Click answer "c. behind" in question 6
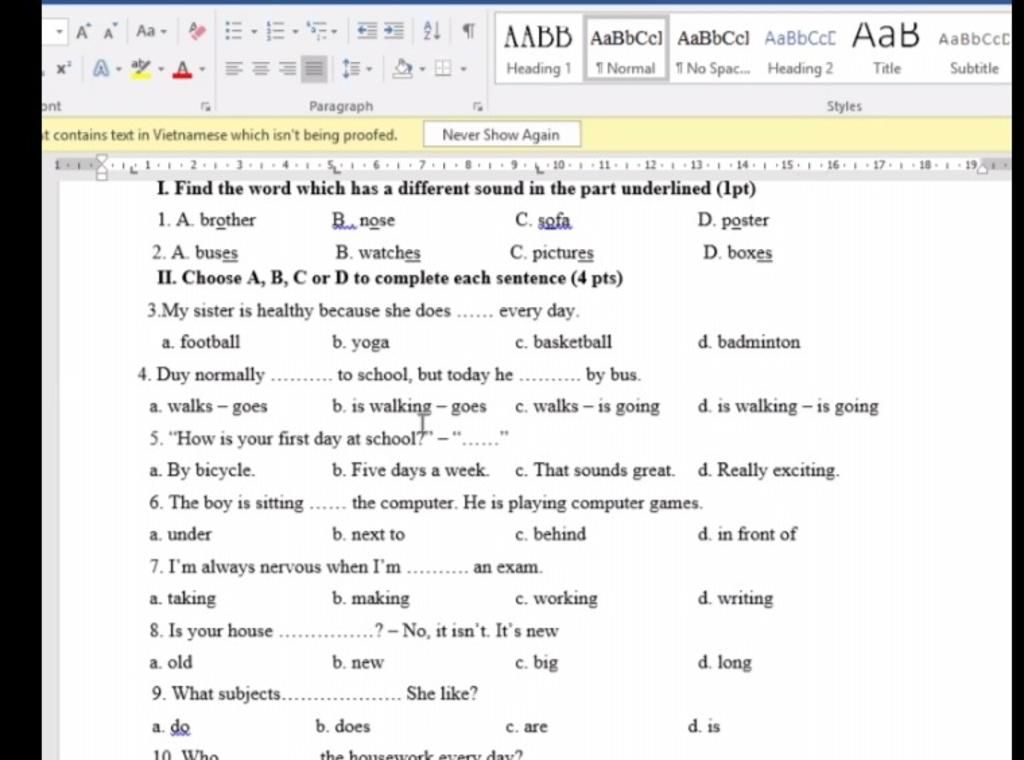1024x760 pixels. click(550, 534)
